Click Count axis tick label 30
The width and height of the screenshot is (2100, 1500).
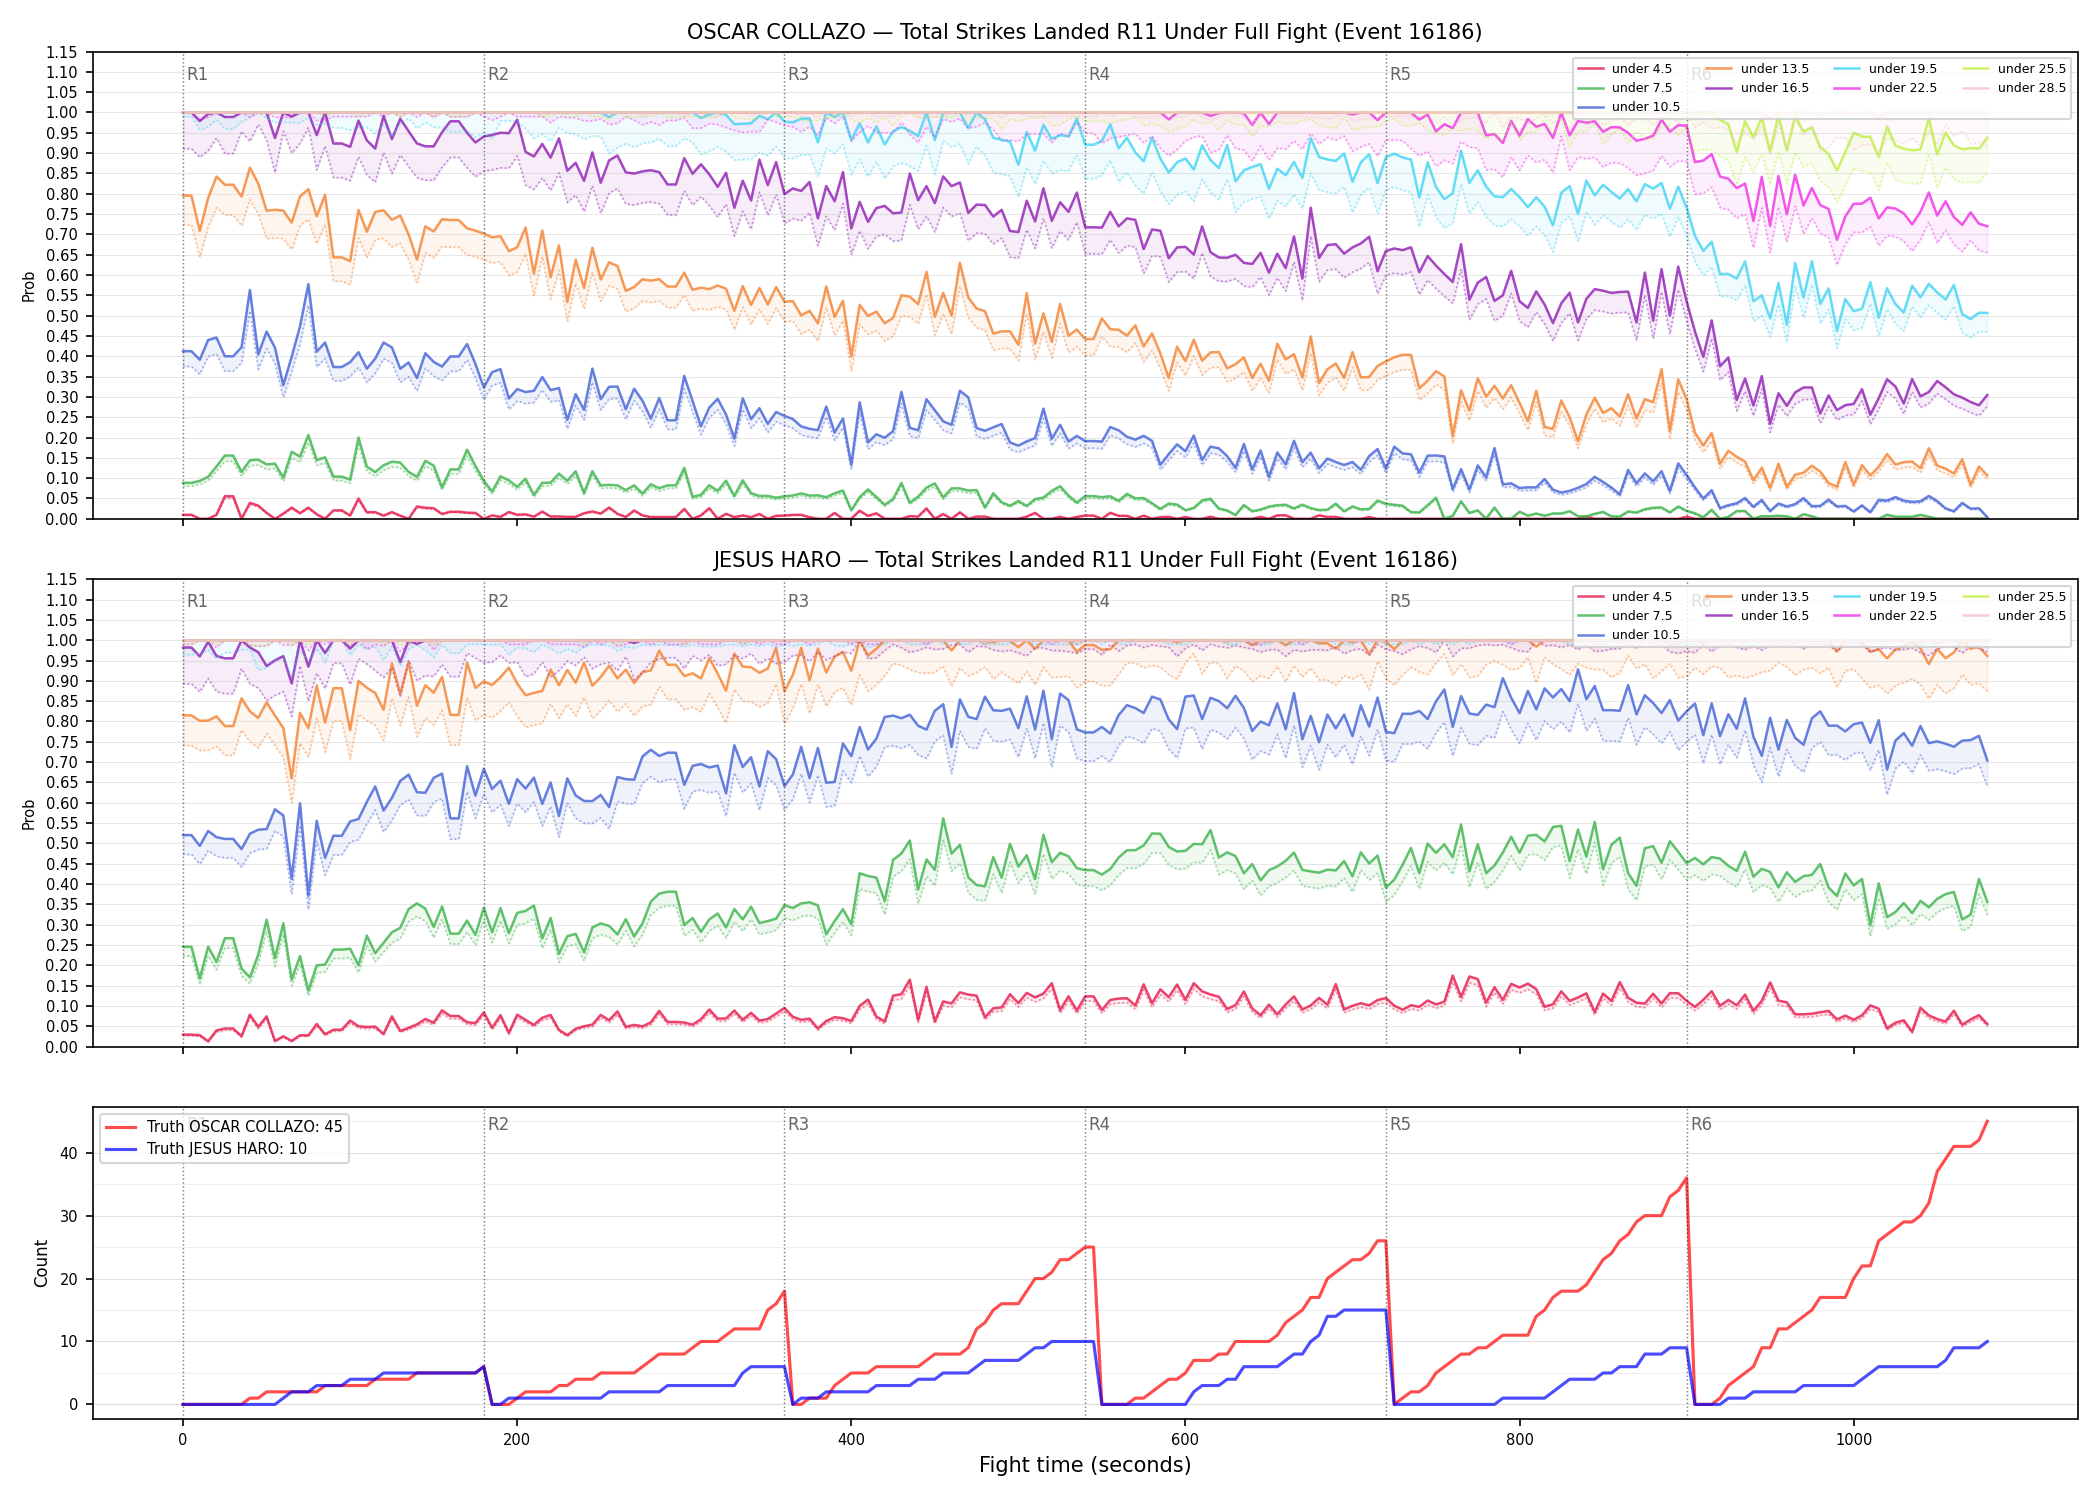tap(68, 1216)
